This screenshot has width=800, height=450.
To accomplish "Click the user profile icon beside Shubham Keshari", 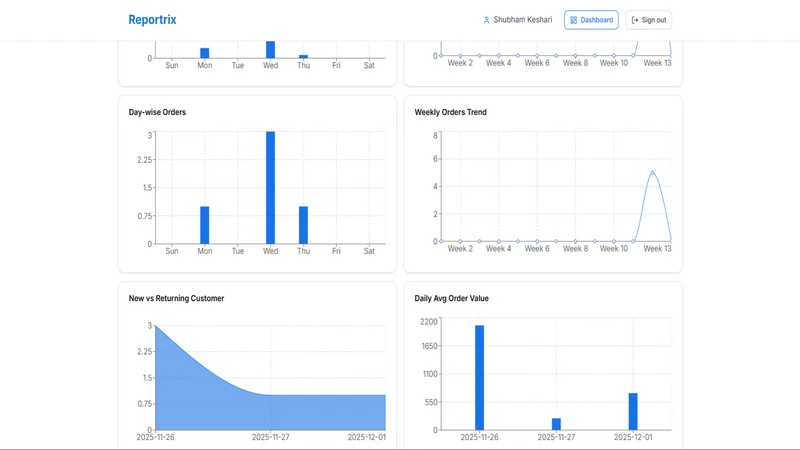I will (486, 20).
